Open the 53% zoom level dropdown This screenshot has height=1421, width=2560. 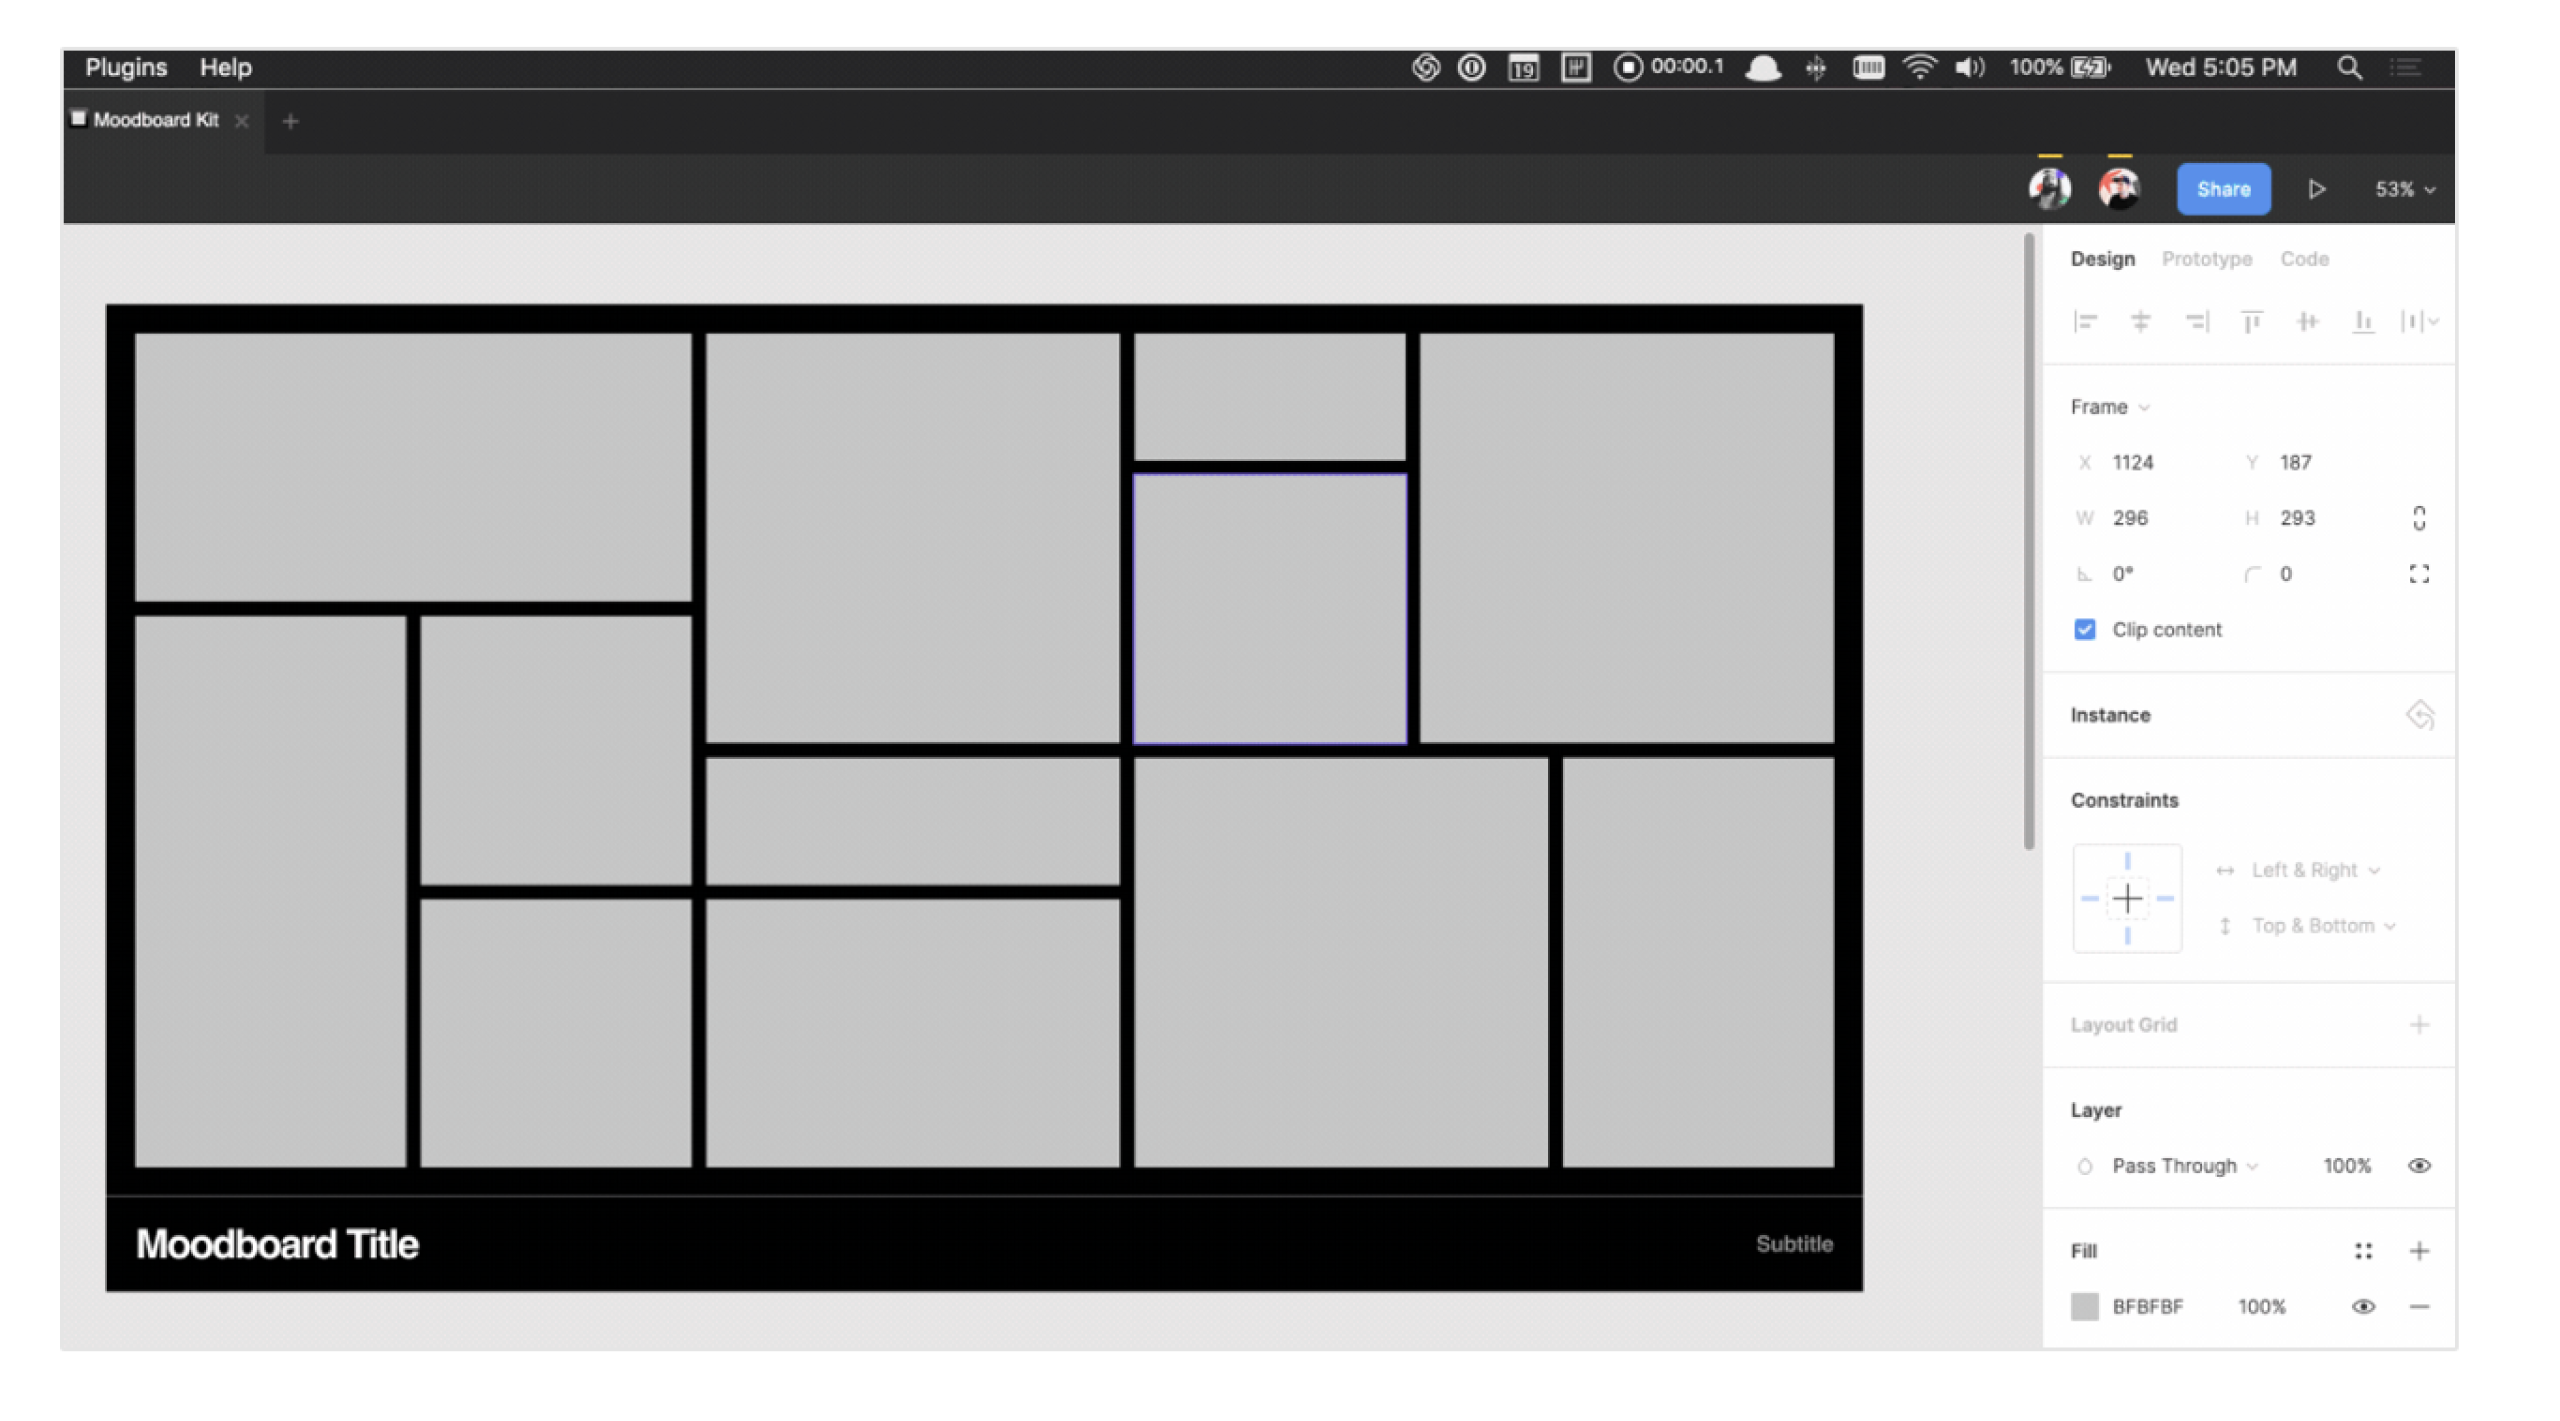click(2403, 189)
